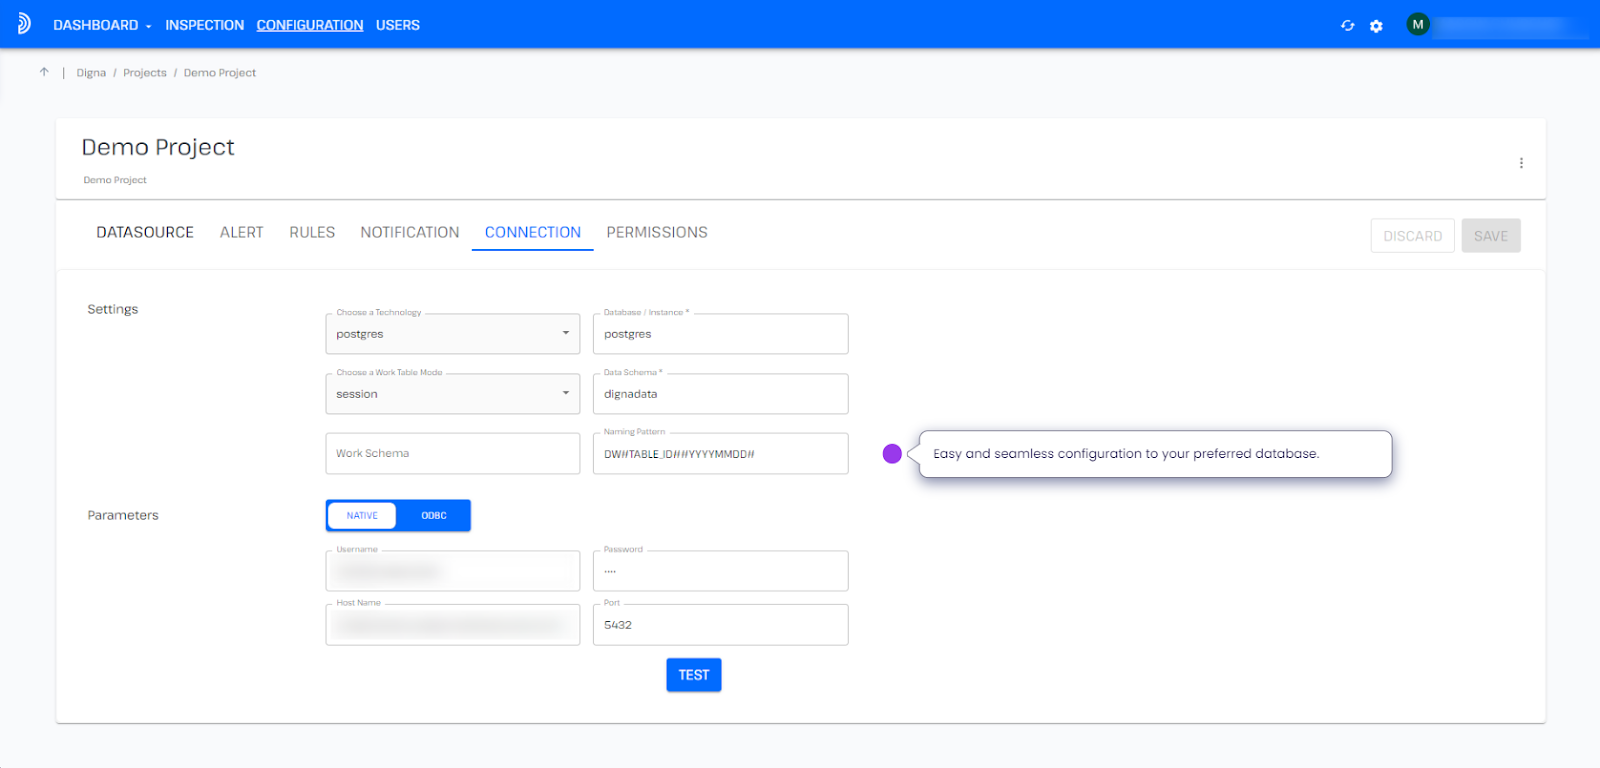Screen dimensions: 1600x768
Task: Open the Dashboard menu dropdown
Action: [102, 25]
